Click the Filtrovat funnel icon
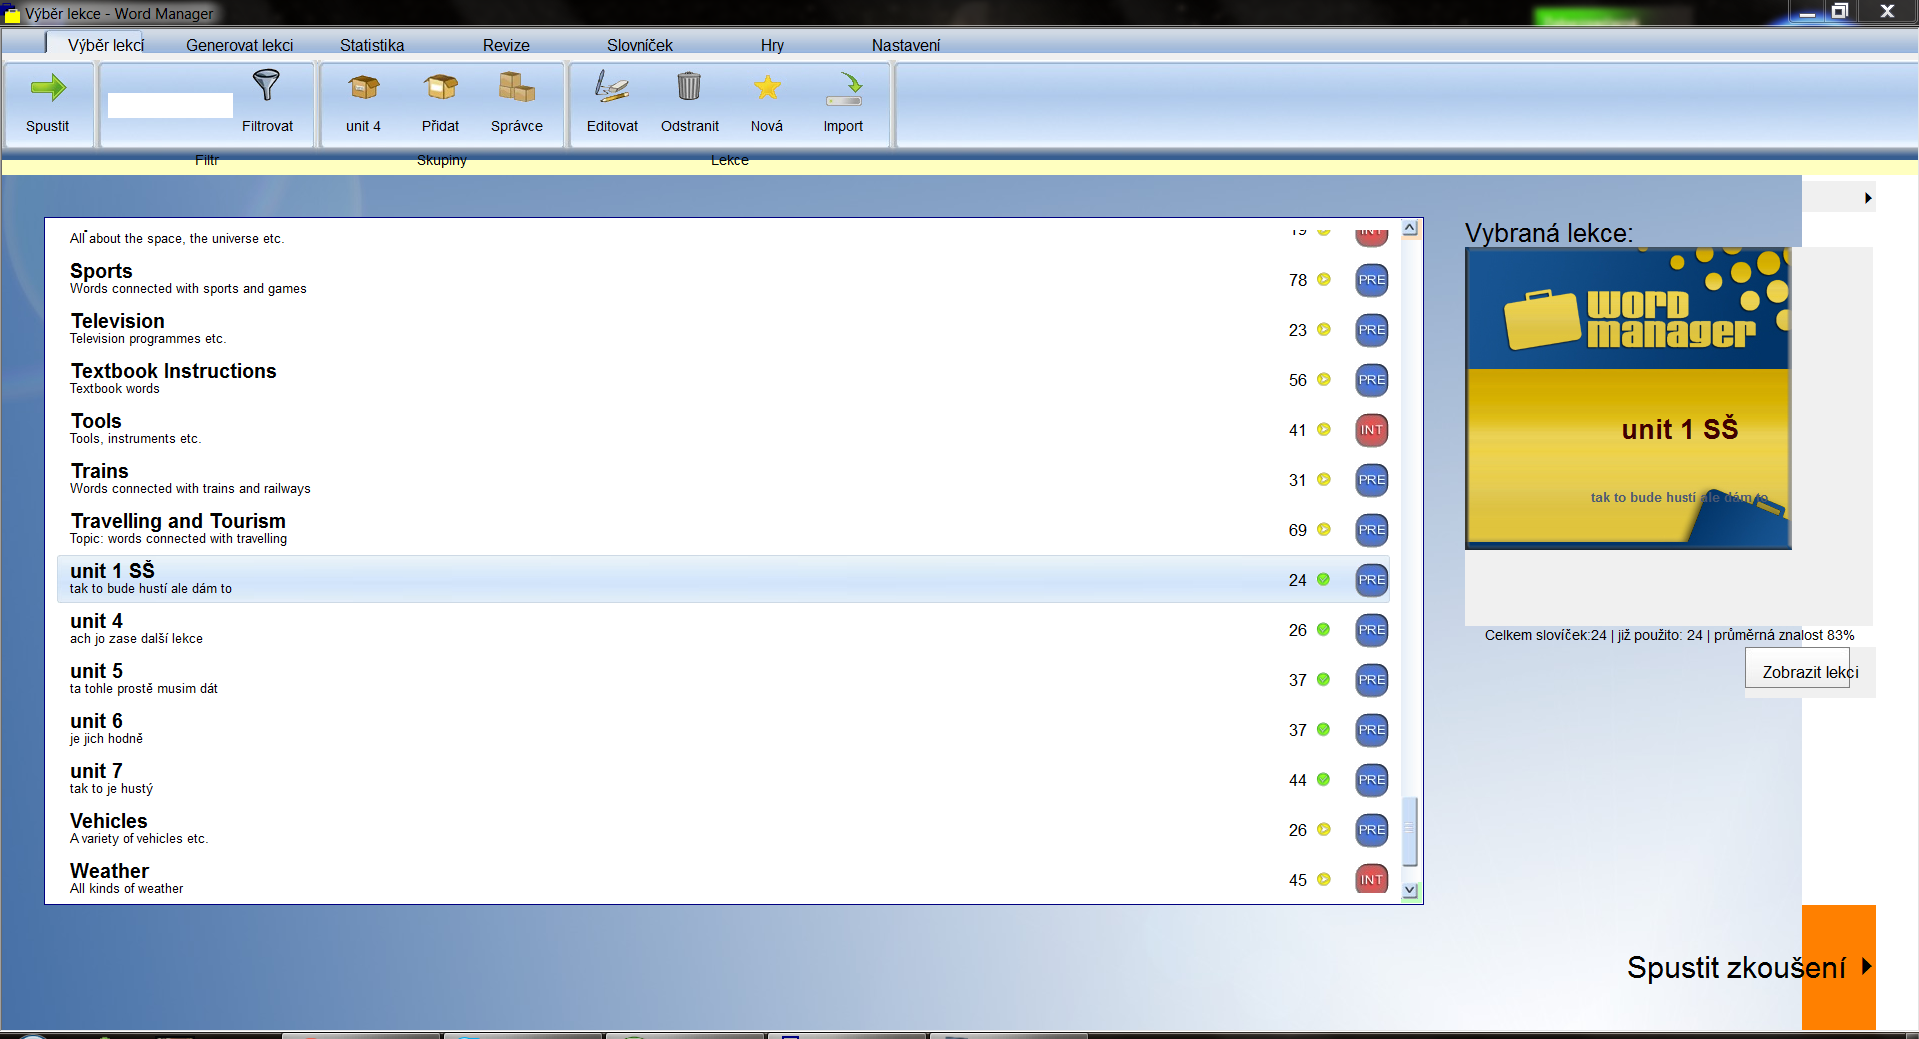 [266, 86]
